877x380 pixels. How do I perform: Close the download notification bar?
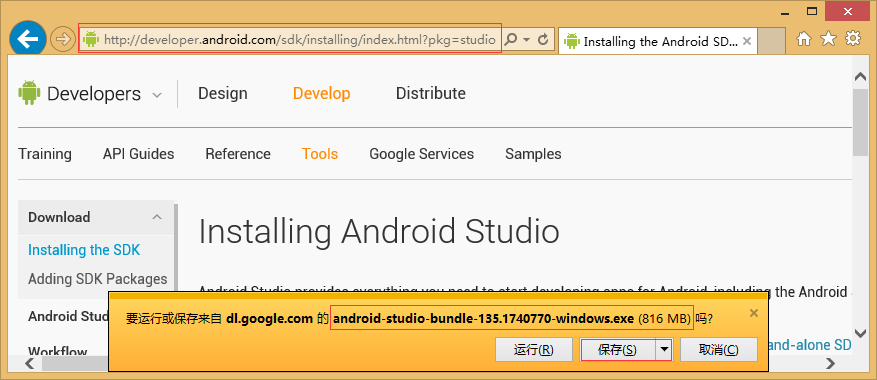pos(753,313)
